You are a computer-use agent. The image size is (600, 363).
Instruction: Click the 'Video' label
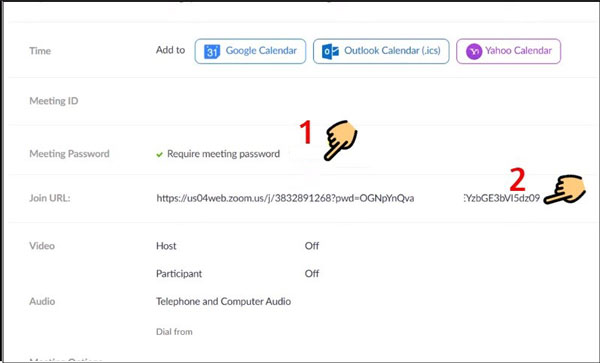(42, 246)
